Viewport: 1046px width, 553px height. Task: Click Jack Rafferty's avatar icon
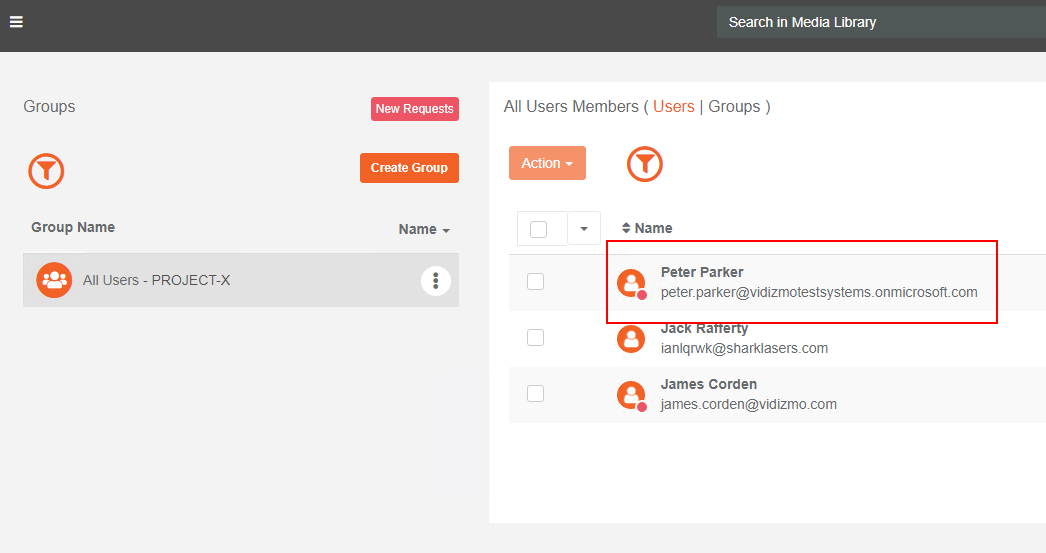(631, 339)
